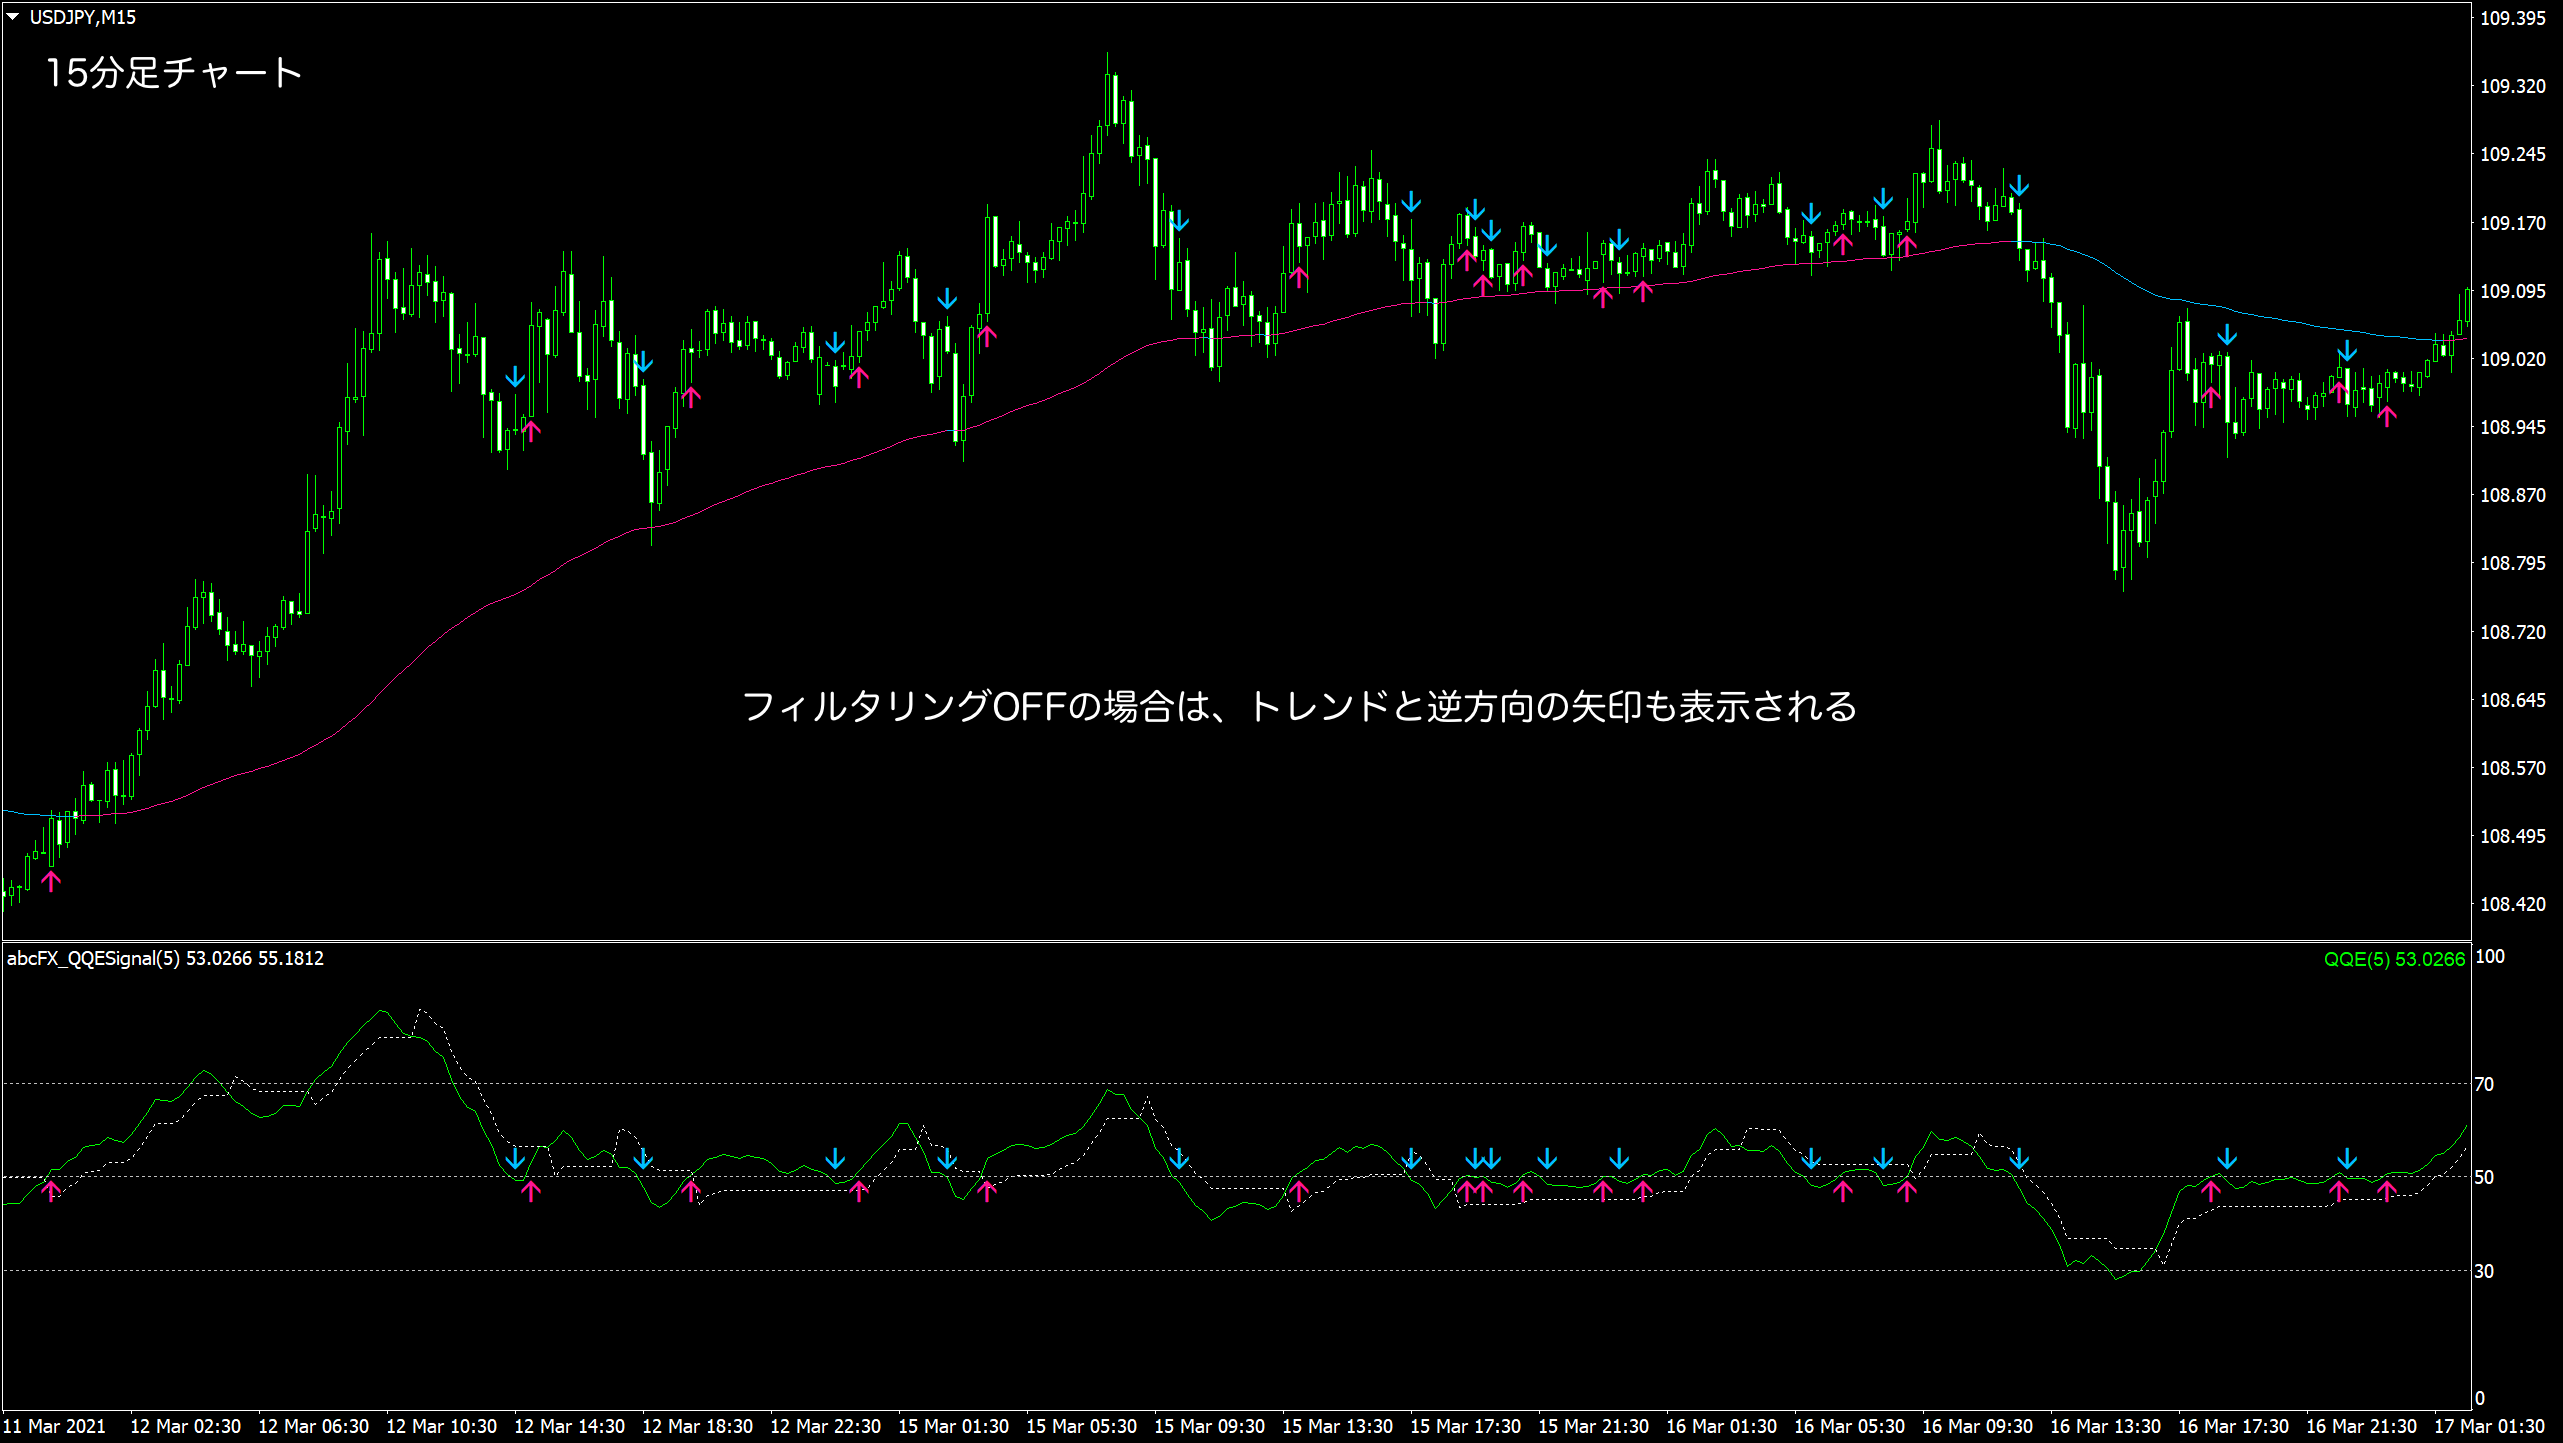This screenshot has height=1443, width=2563.
Task: Click the last pink up arrow in the QQE indicator window
Action: point(2387,1190)
